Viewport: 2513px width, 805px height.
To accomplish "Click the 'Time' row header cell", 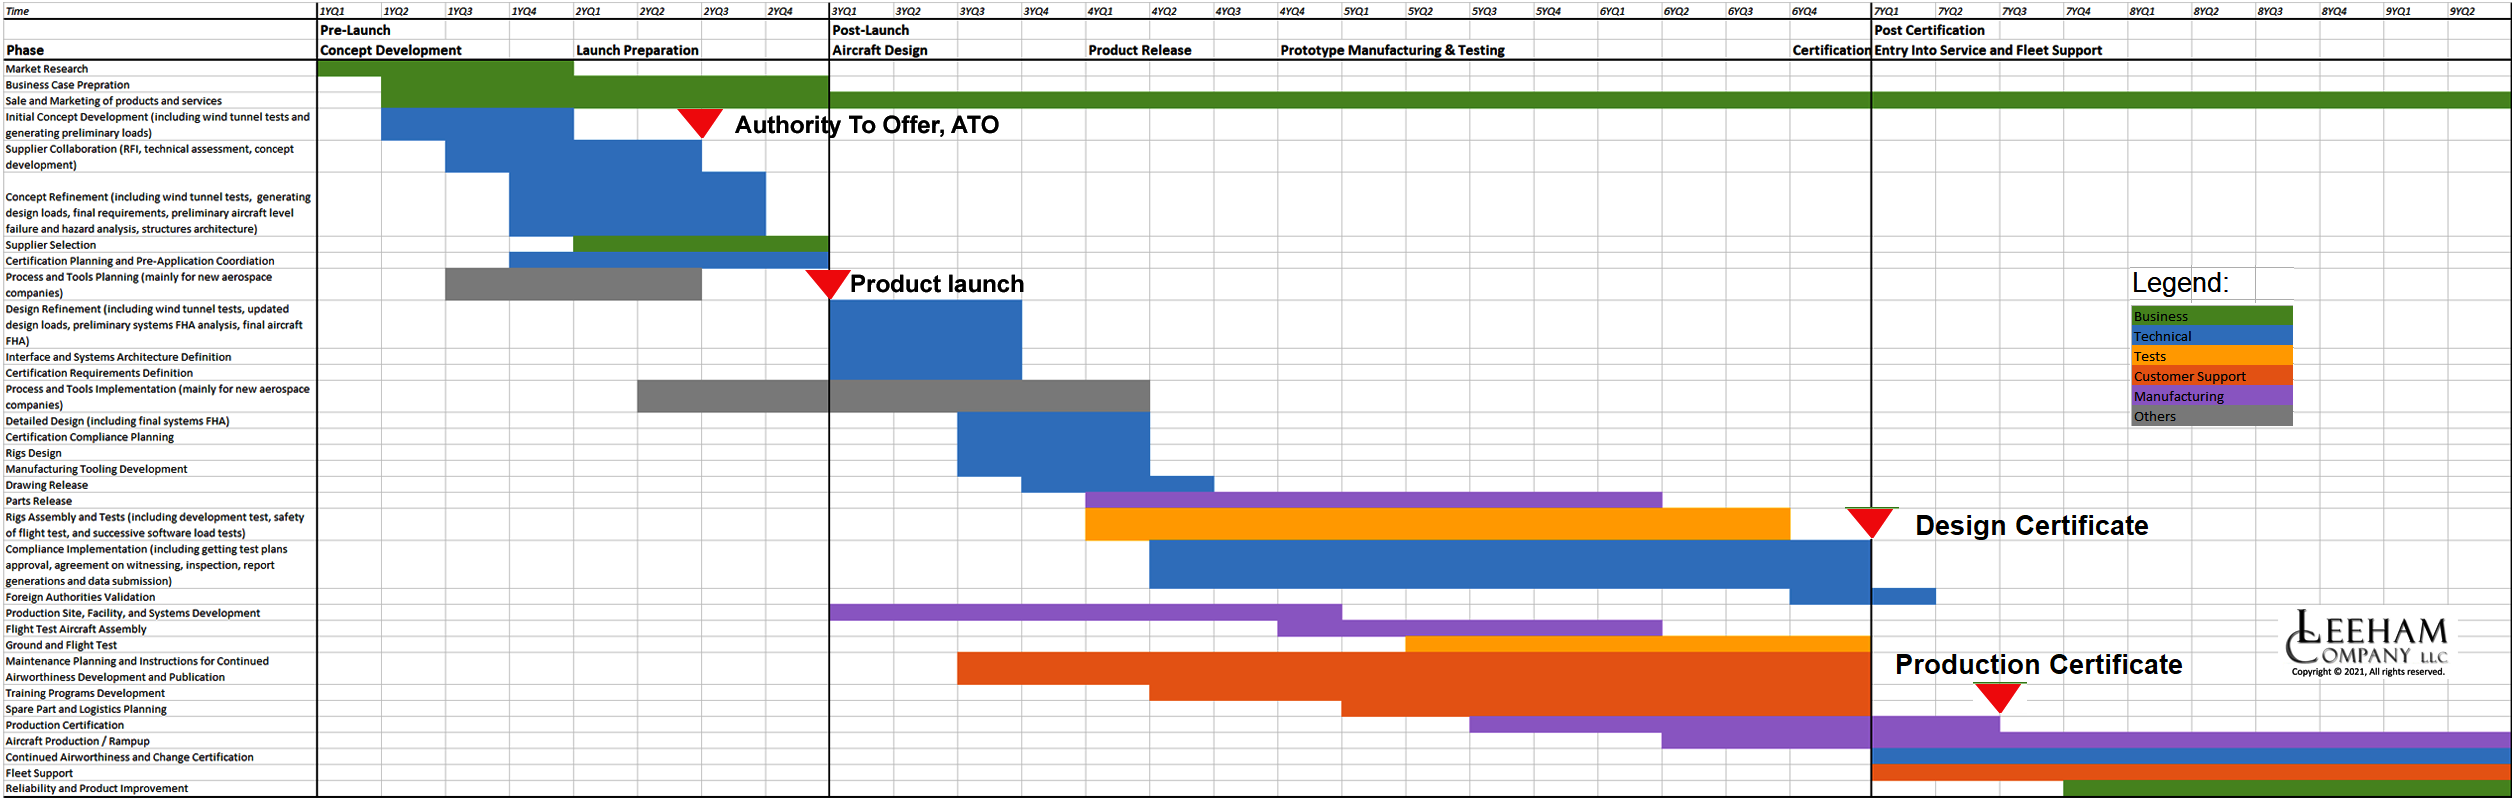I will pos(18,11).
